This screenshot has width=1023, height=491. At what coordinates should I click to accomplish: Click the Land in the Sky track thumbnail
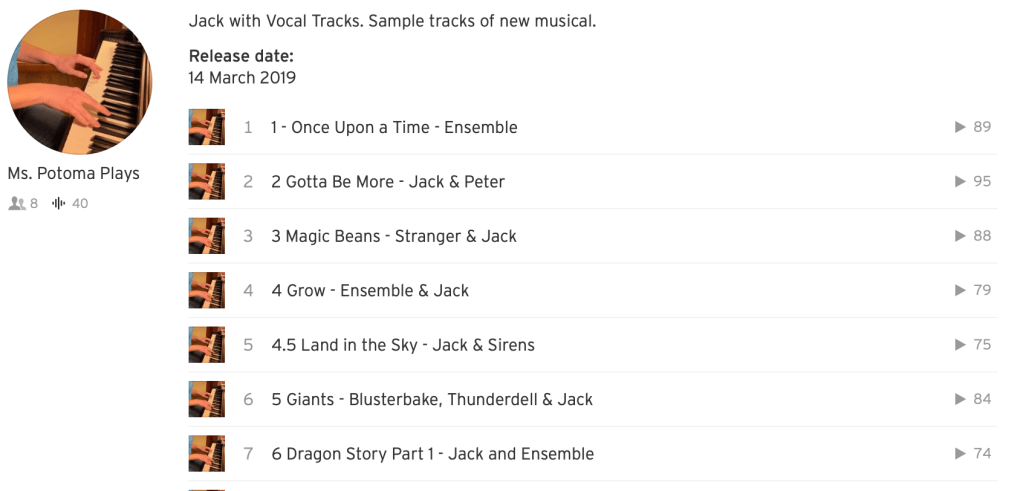pos(206,344)
